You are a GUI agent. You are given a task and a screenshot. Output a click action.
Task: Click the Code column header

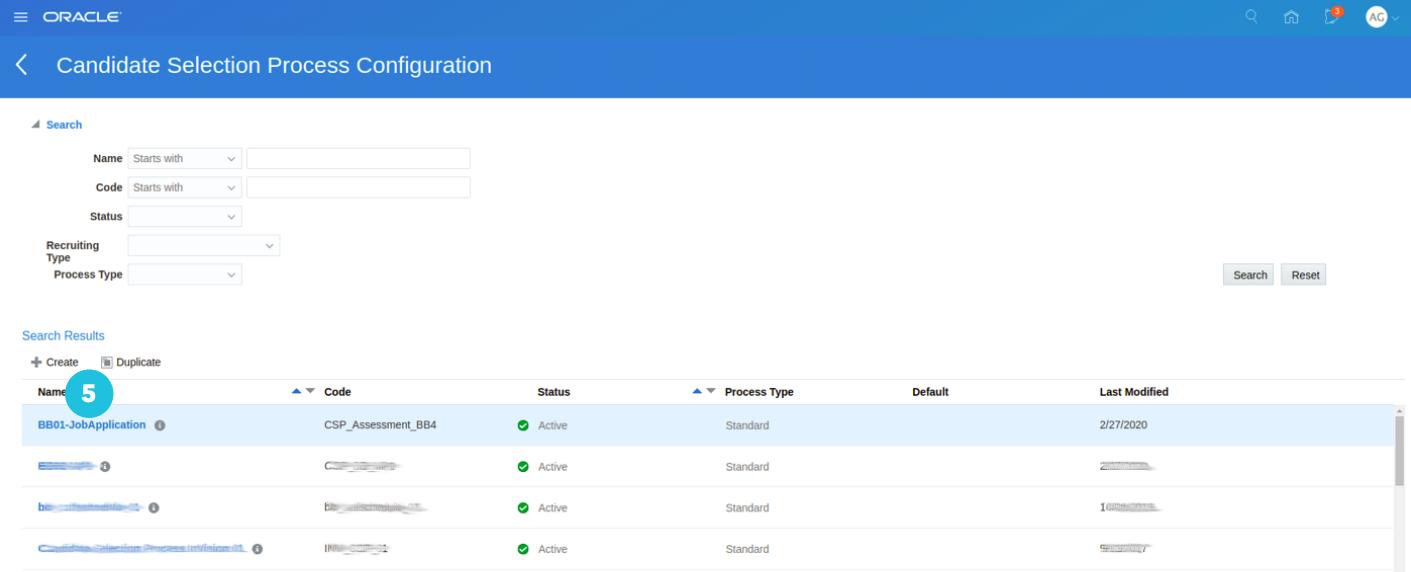pyautogui.click(x=338, y=392)
